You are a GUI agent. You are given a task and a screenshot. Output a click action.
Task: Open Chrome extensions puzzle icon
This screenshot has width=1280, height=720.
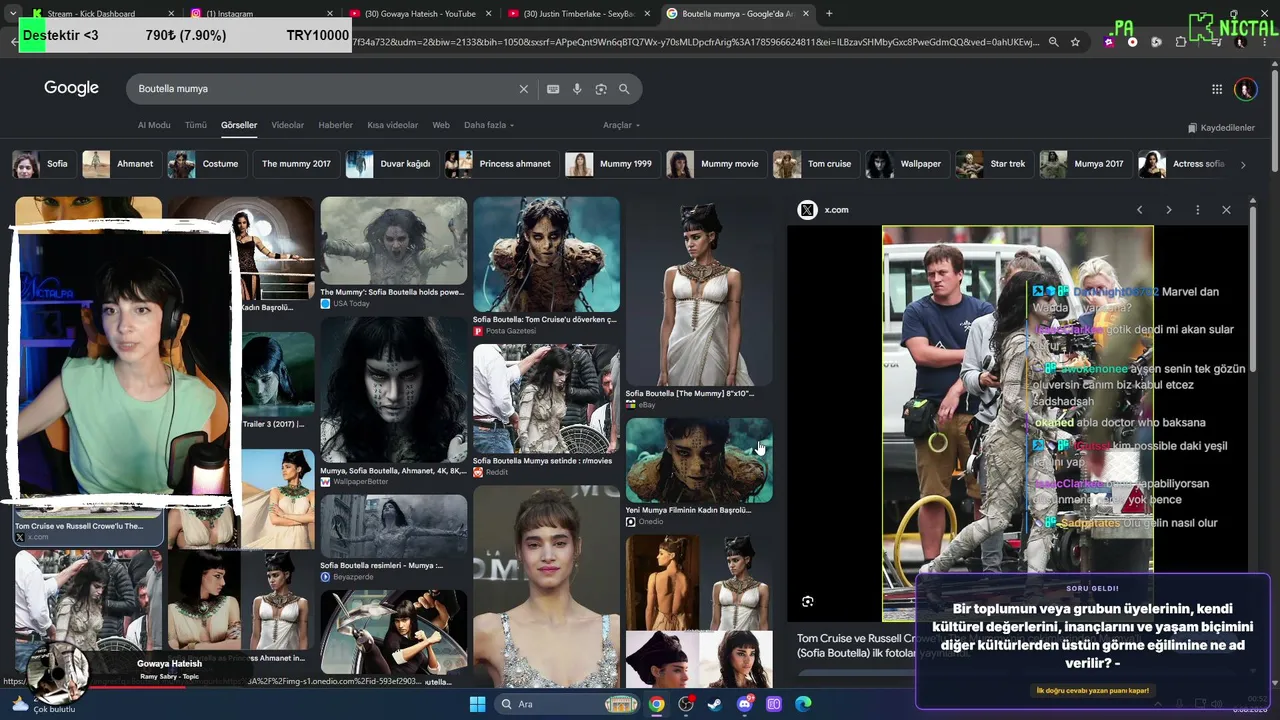point(1181,42)
